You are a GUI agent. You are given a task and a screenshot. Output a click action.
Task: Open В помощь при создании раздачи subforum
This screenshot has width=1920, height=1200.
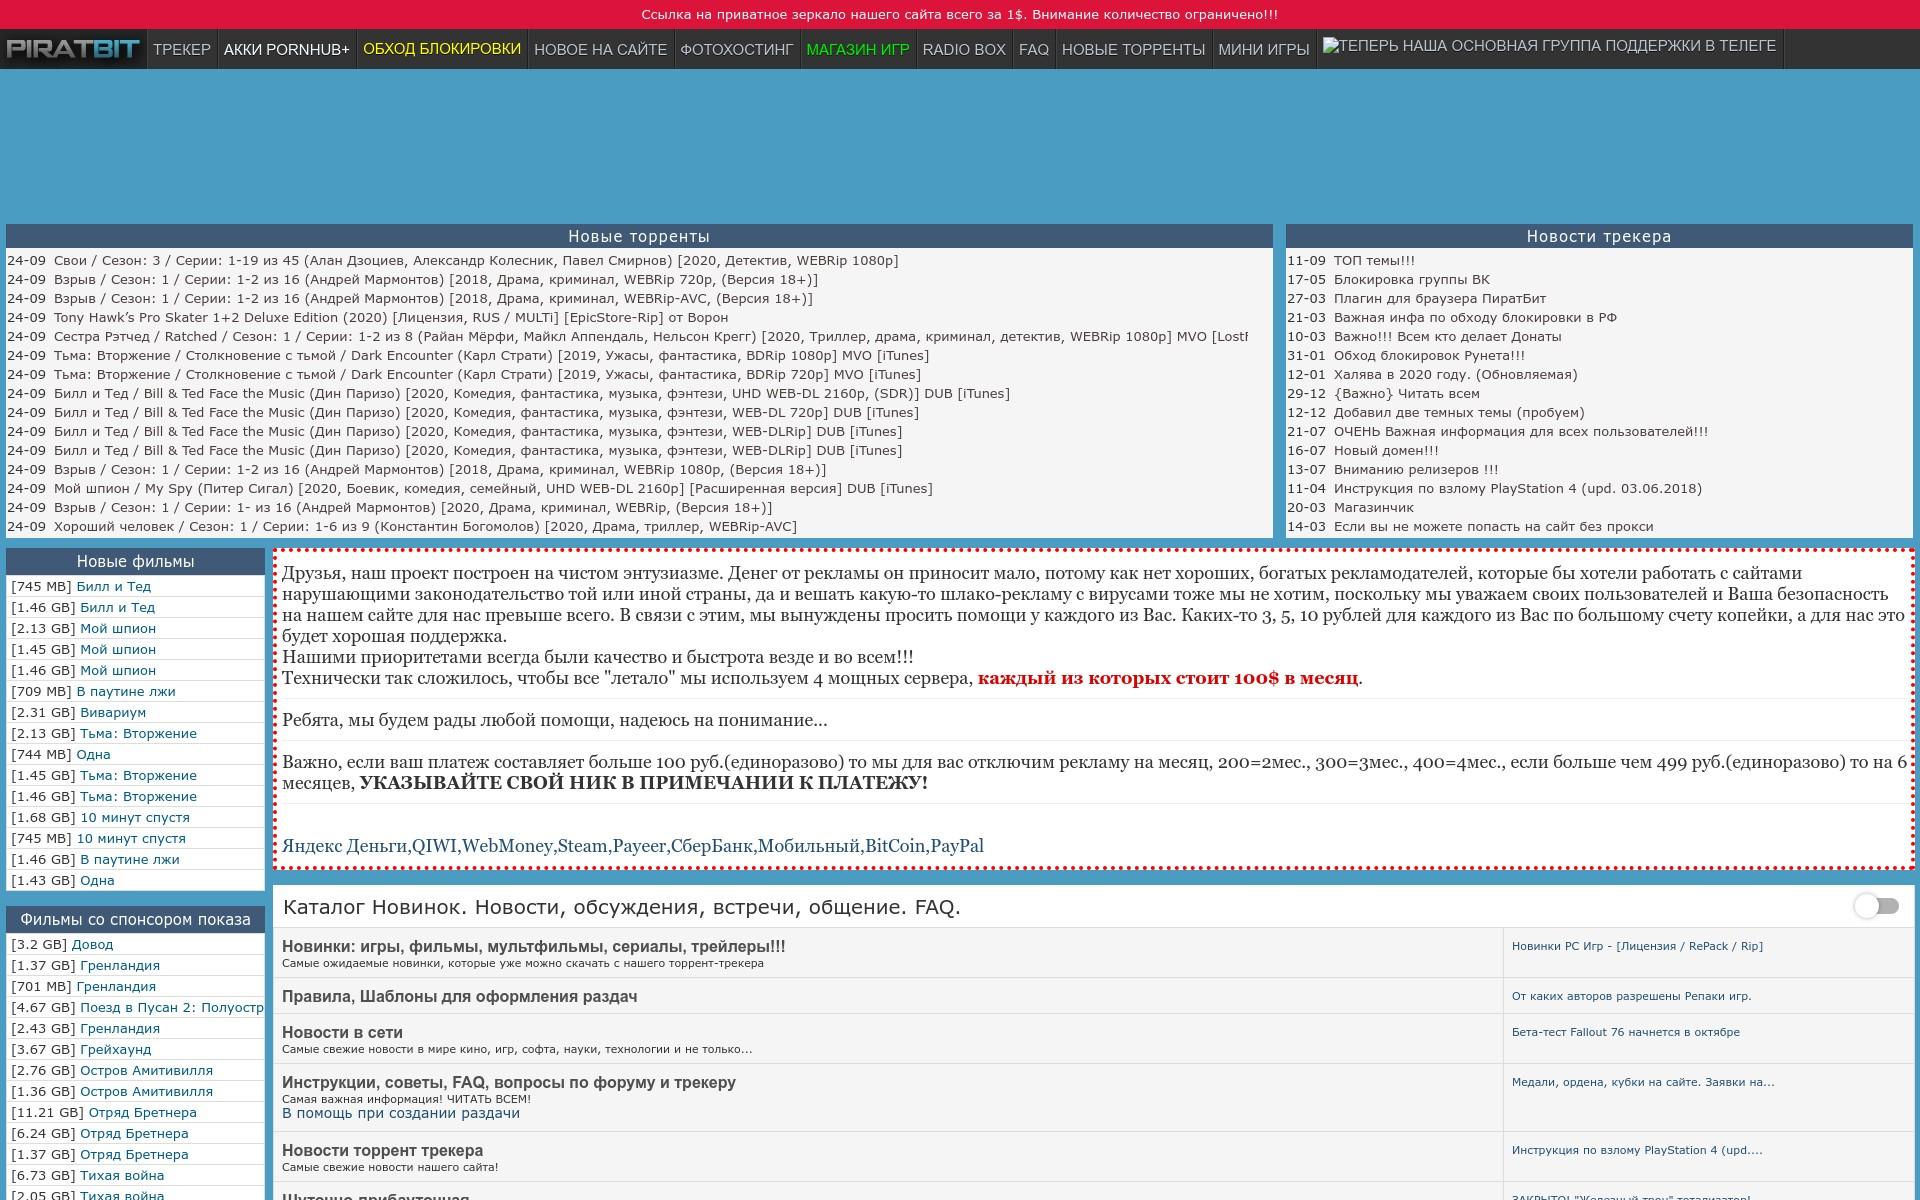(x=400, y=1113)
